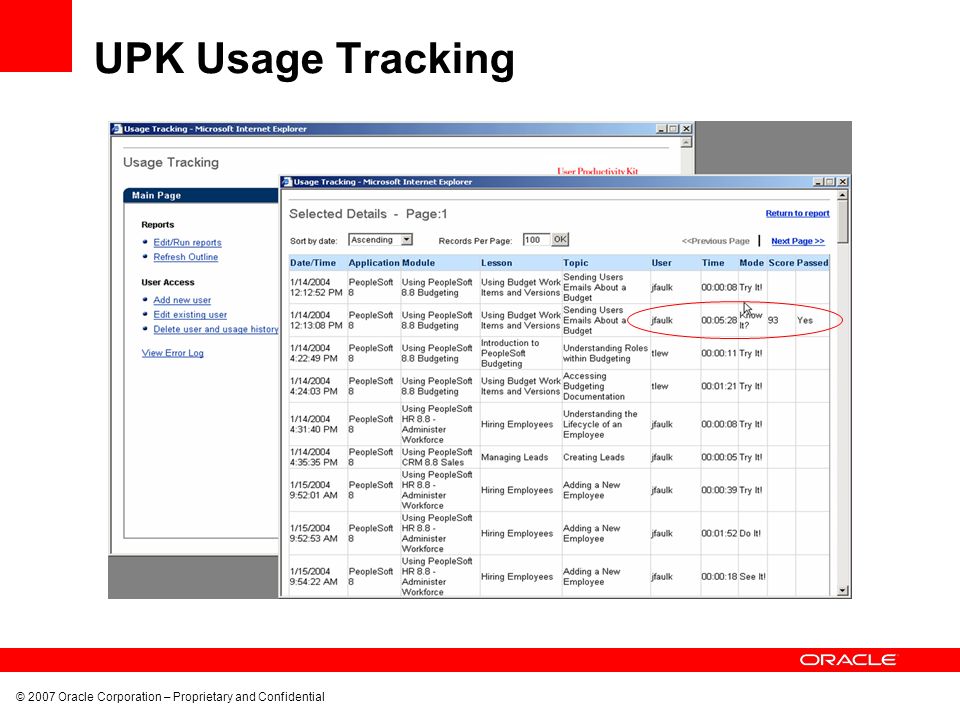Close the front Usage Tracking window
Screen dimensions: 960x720
coord(842,182)
